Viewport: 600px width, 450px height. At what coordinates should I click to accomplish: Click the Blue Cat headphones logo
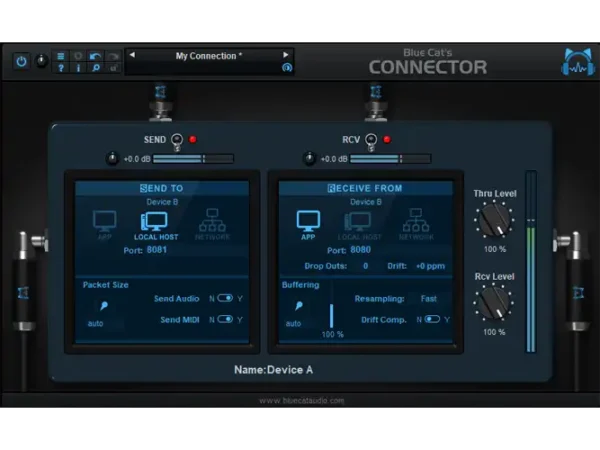[578, 61]
